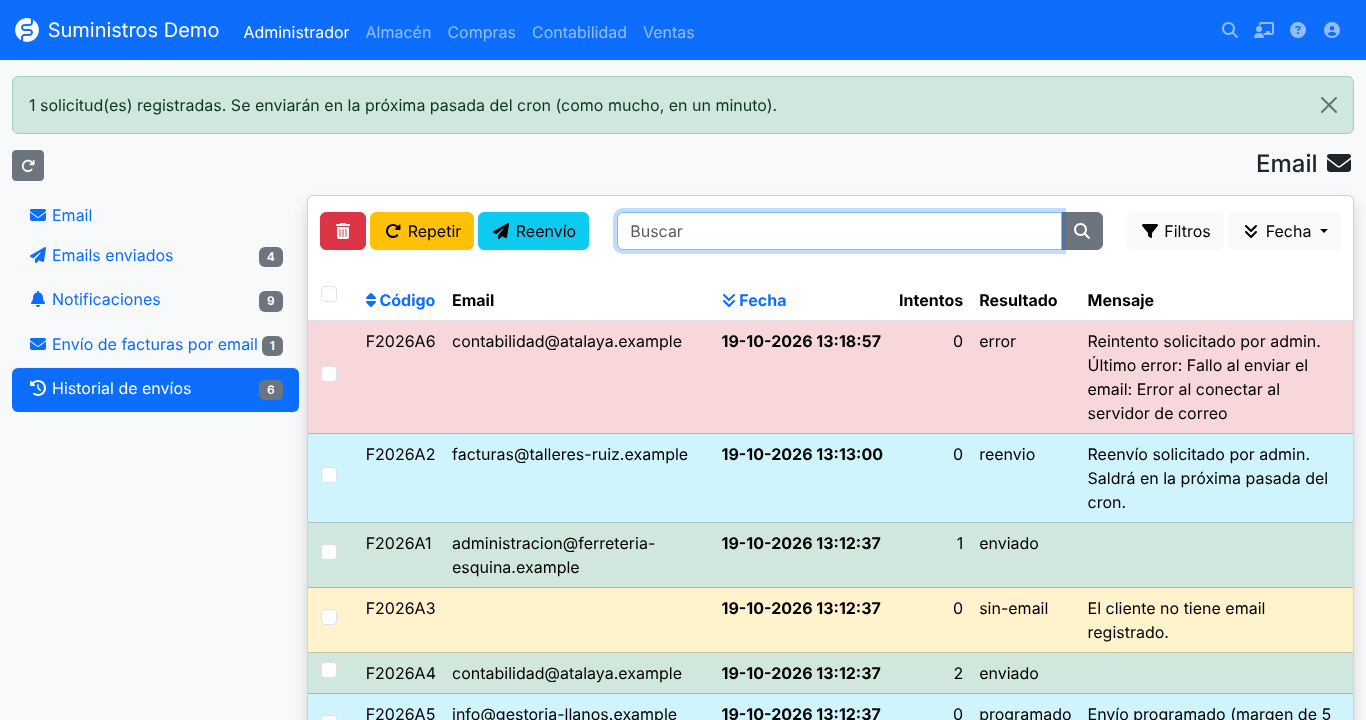Click the support chat icon in navbar
This screenshot has width=1366, height=720.
tap(1264, 30)
